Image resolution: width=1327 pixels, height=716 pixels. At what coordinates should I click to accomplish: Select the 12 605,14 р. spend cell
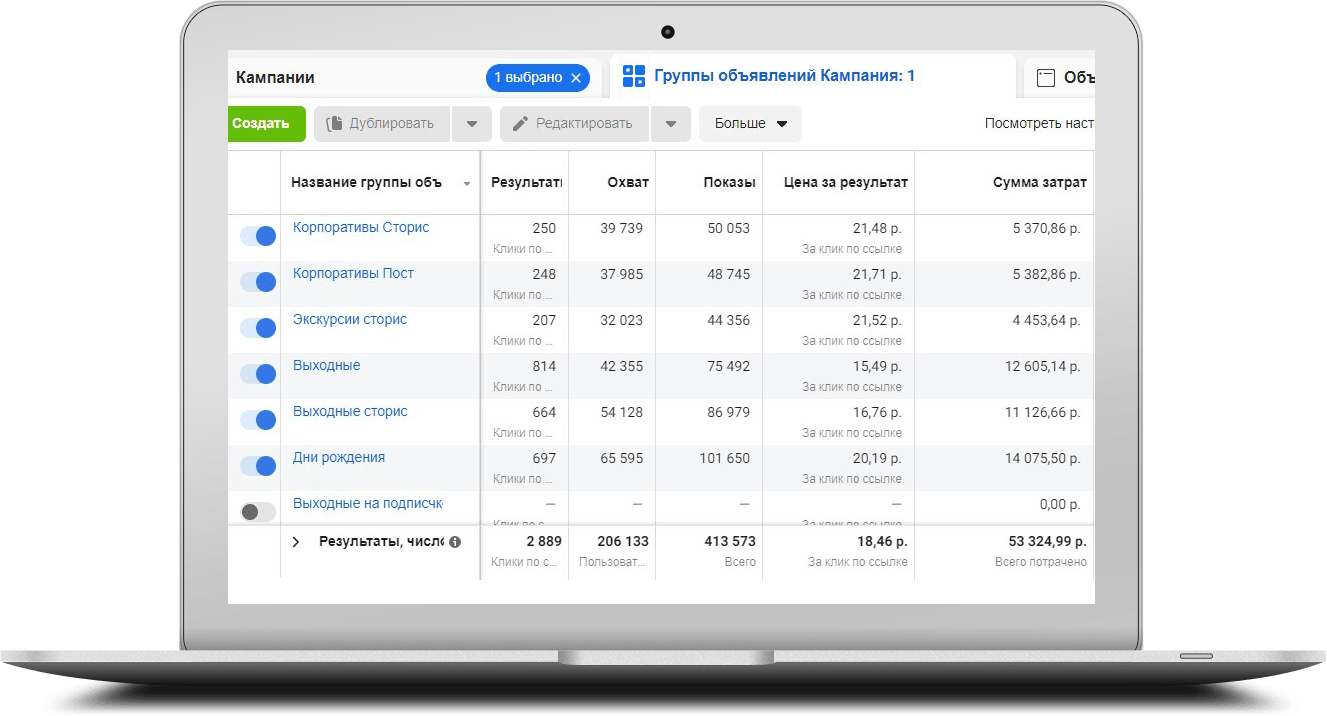[1043, 366]
